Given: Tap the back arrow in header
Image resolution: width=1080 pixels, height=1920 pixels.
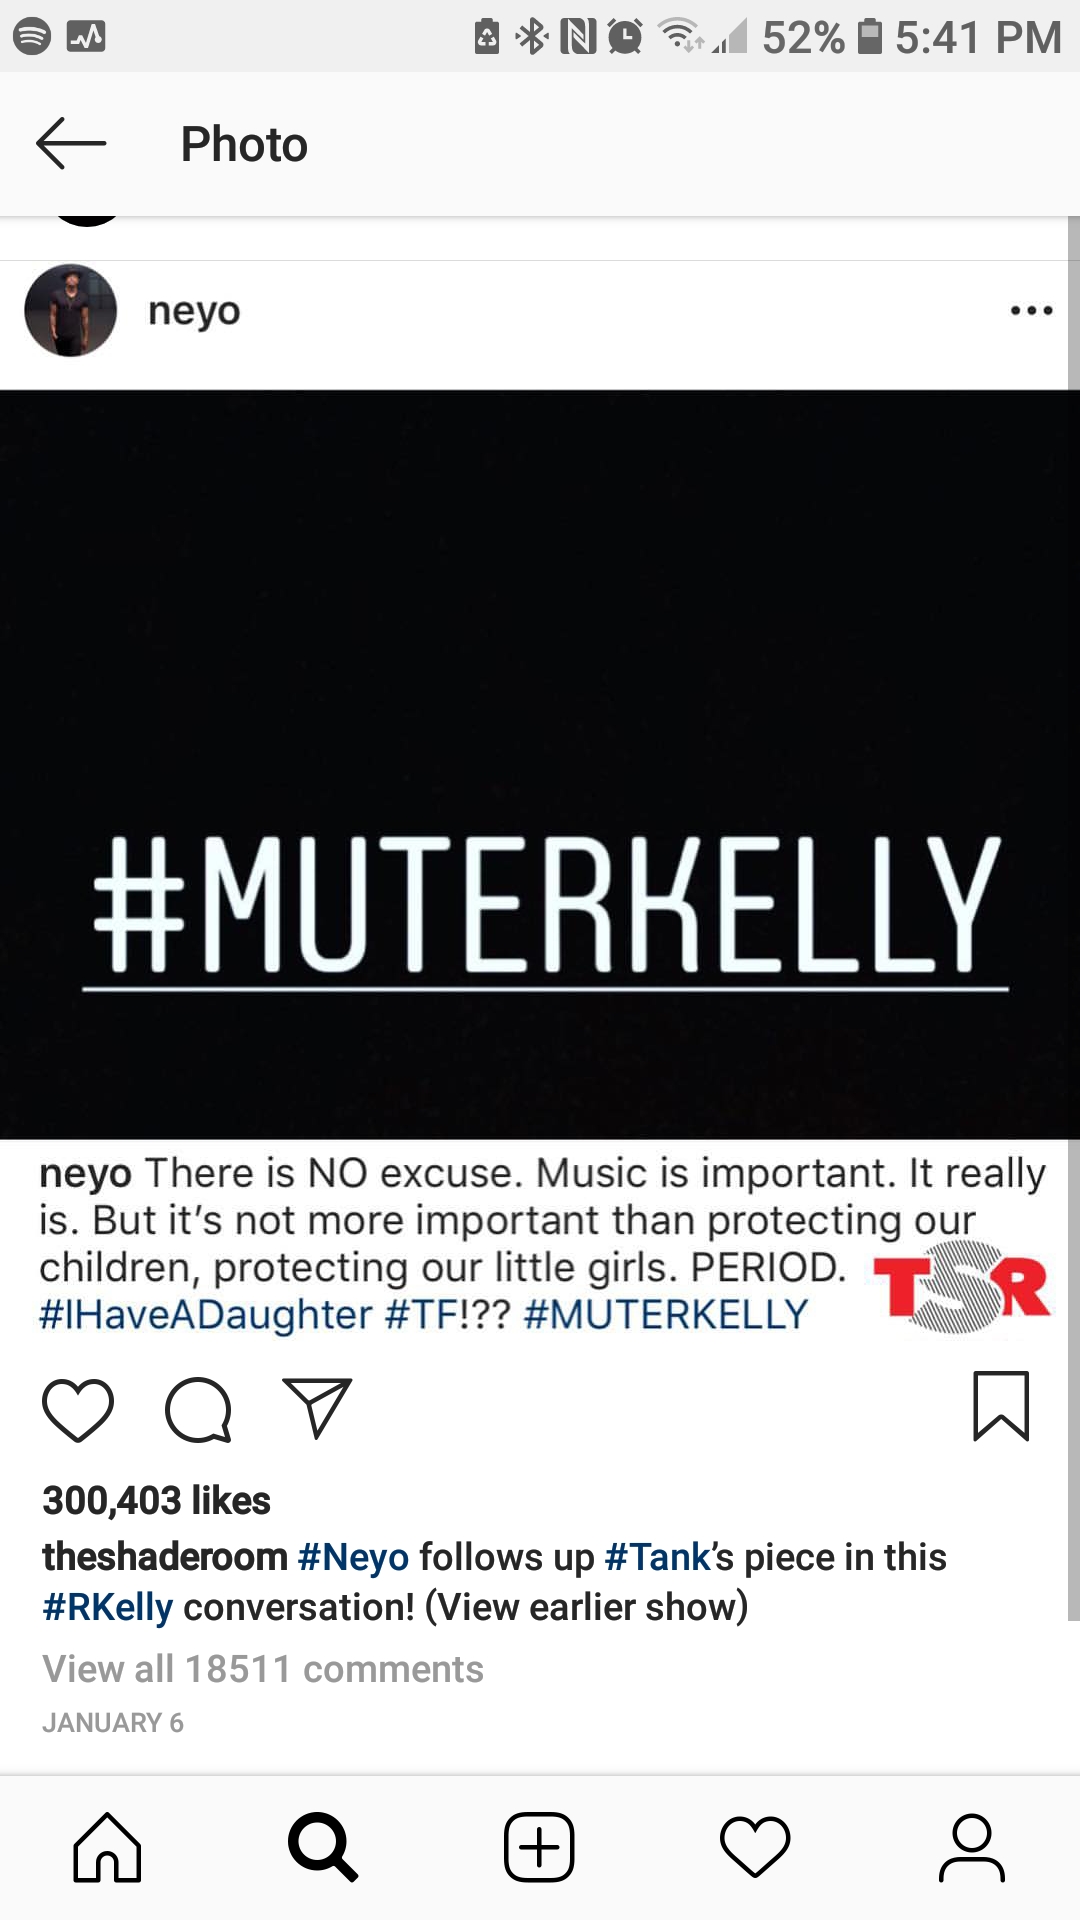Looking at the screenshot, I should coord(71,144).
